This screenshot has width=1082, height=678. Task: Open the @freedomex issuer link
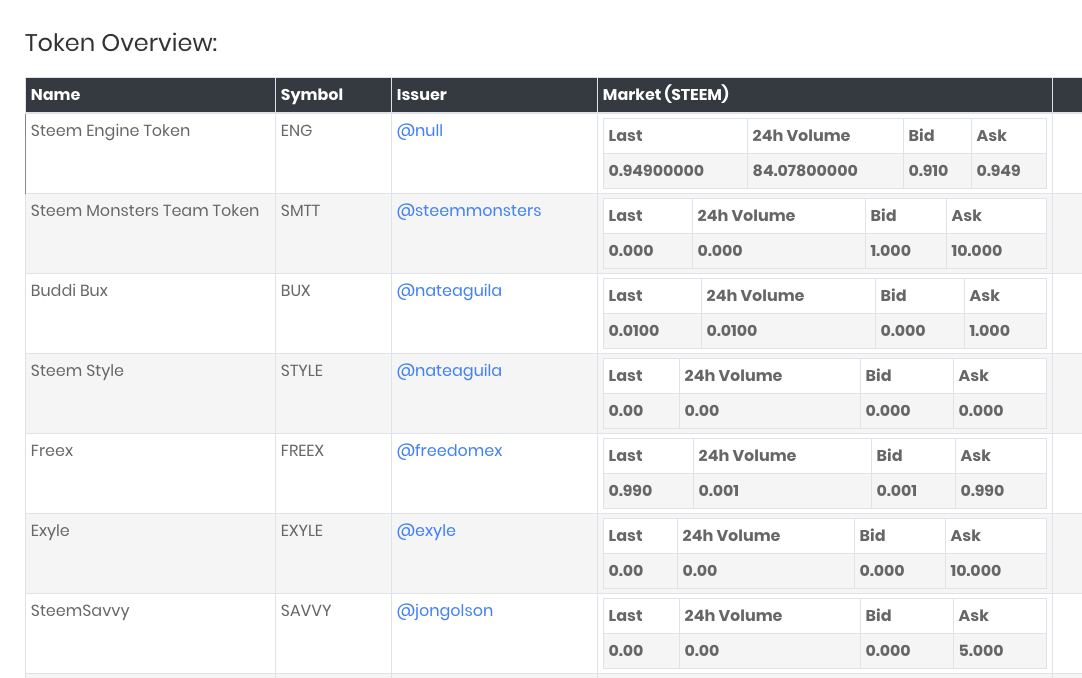point(449,450)
